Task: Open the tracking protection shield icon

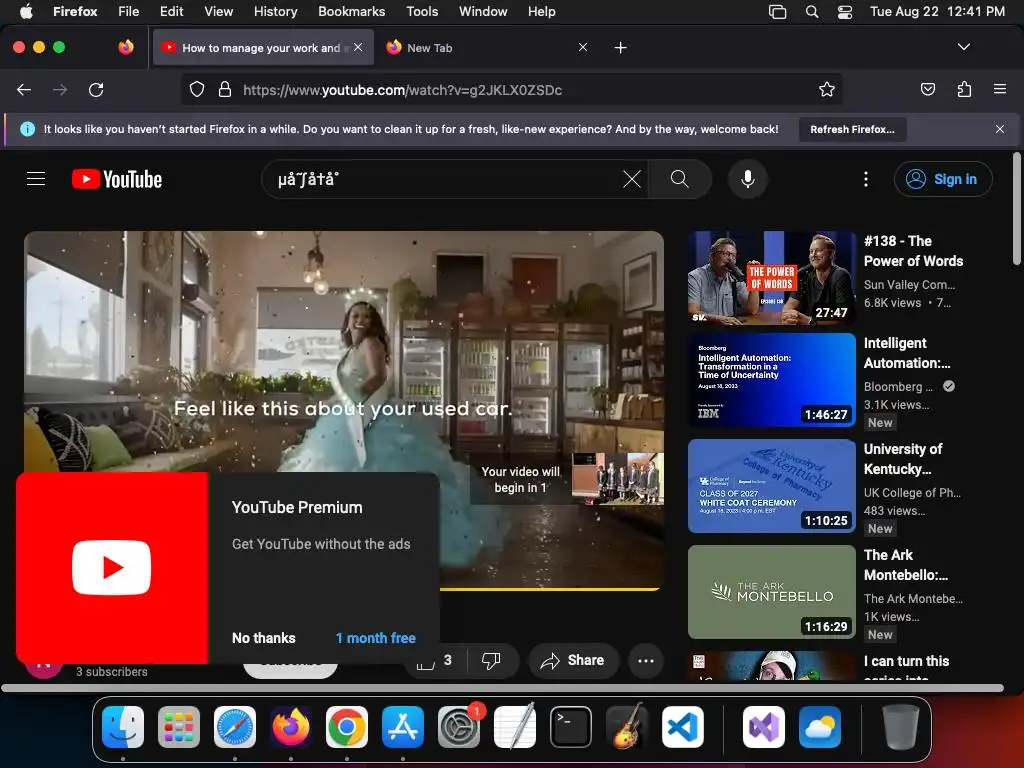Action: 197,89
